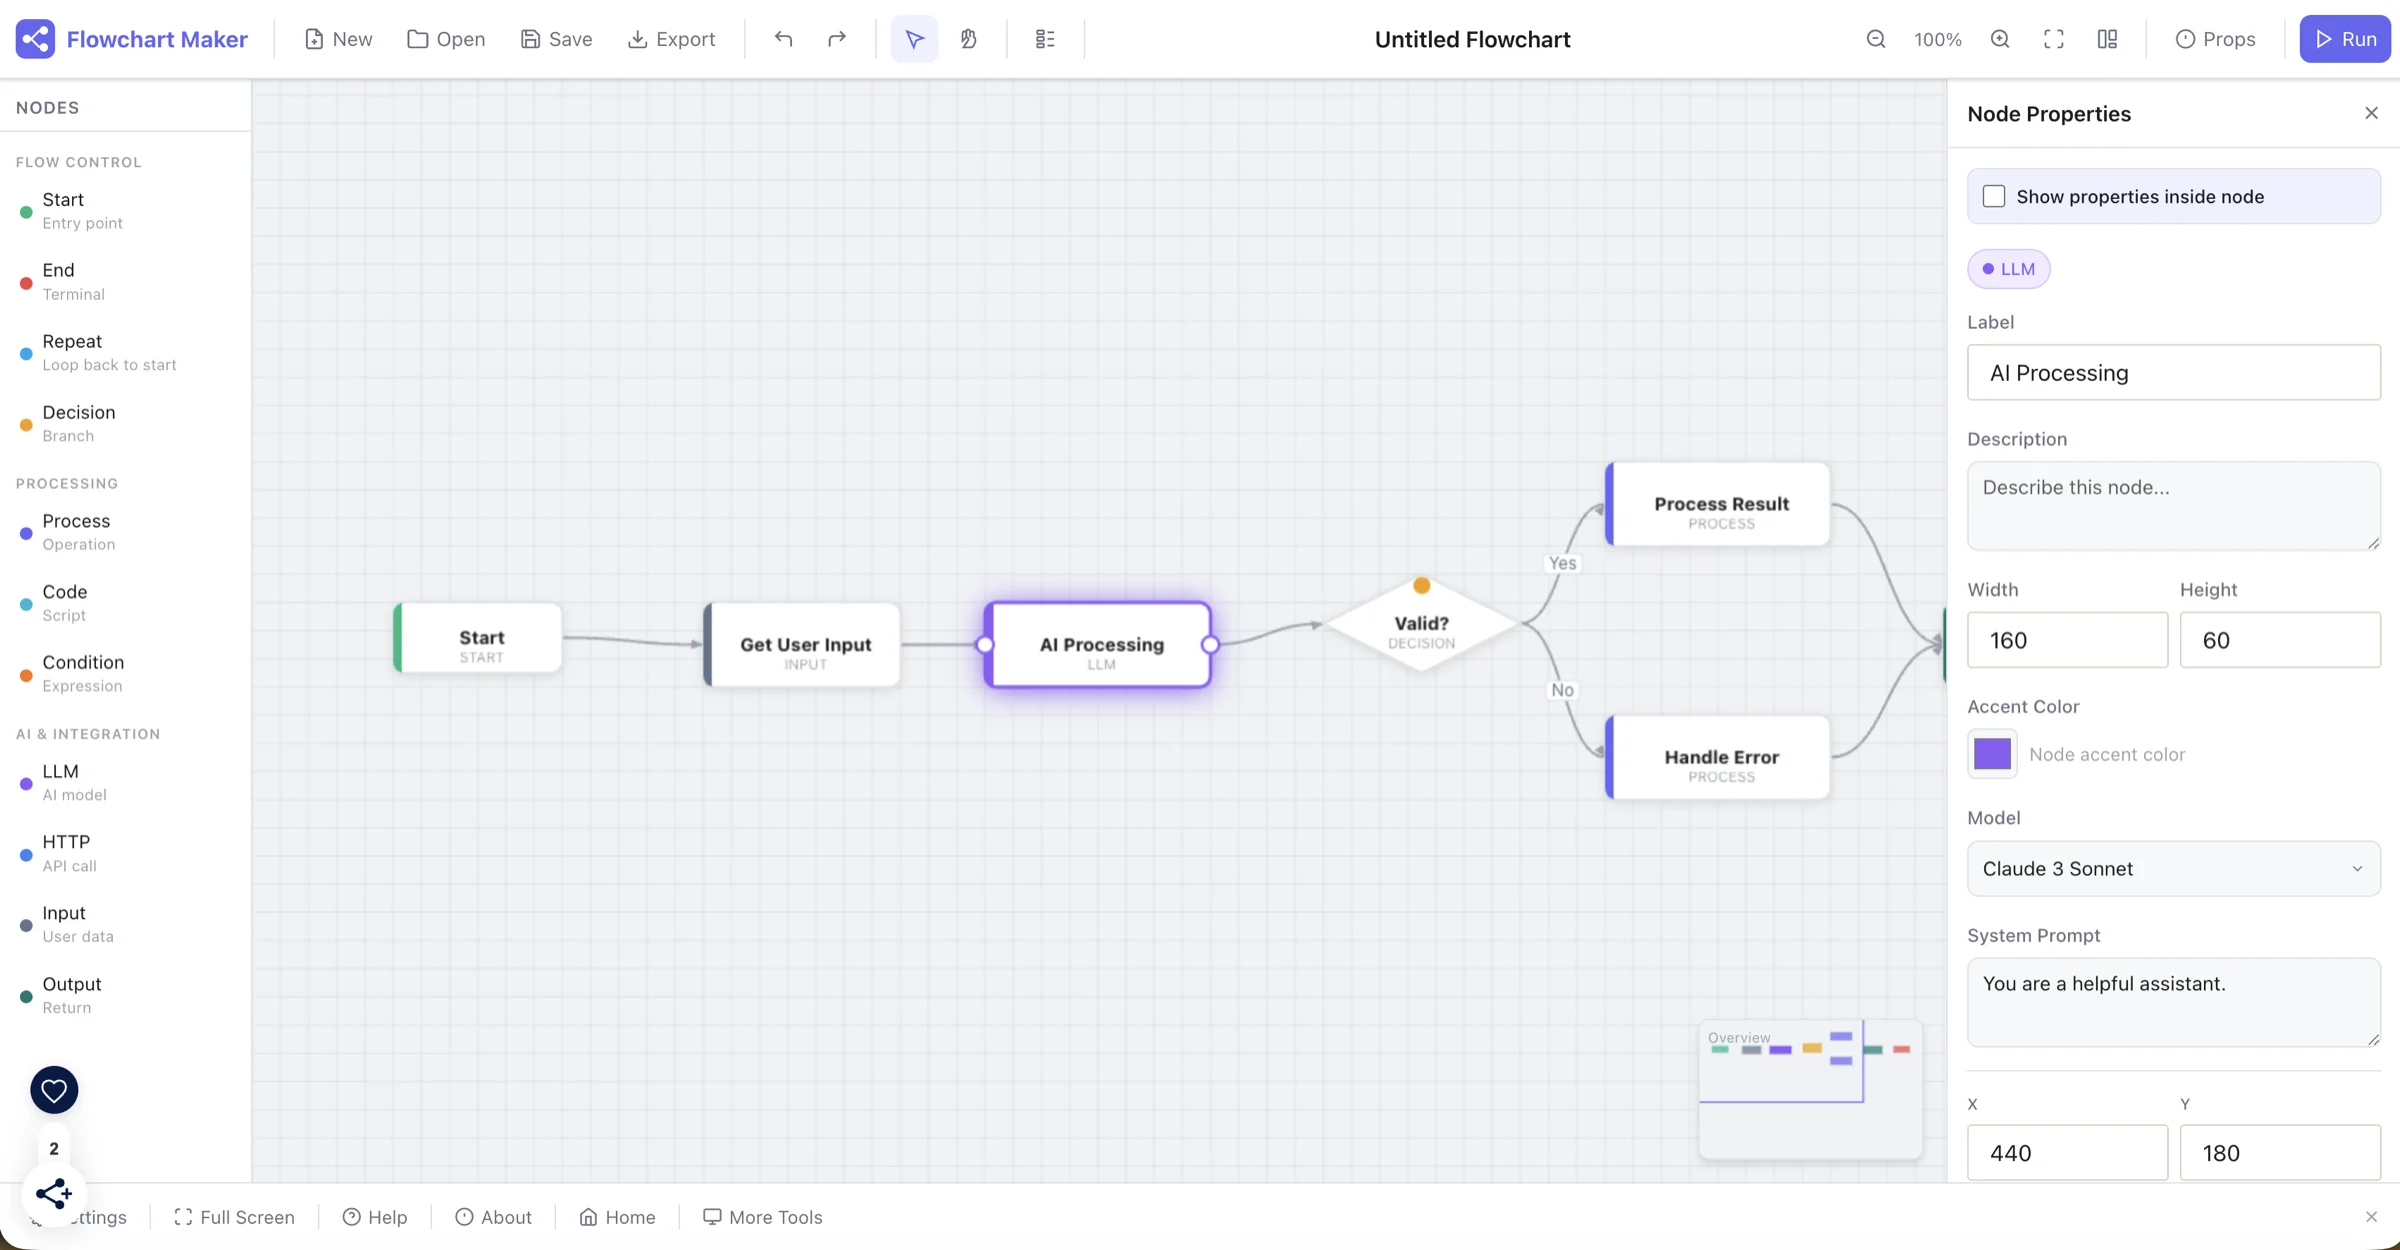2400x1250 pixels.
Task: Edit the Label field showing AI Processing
Action: pyautogui.click(x=2173, y=373)
